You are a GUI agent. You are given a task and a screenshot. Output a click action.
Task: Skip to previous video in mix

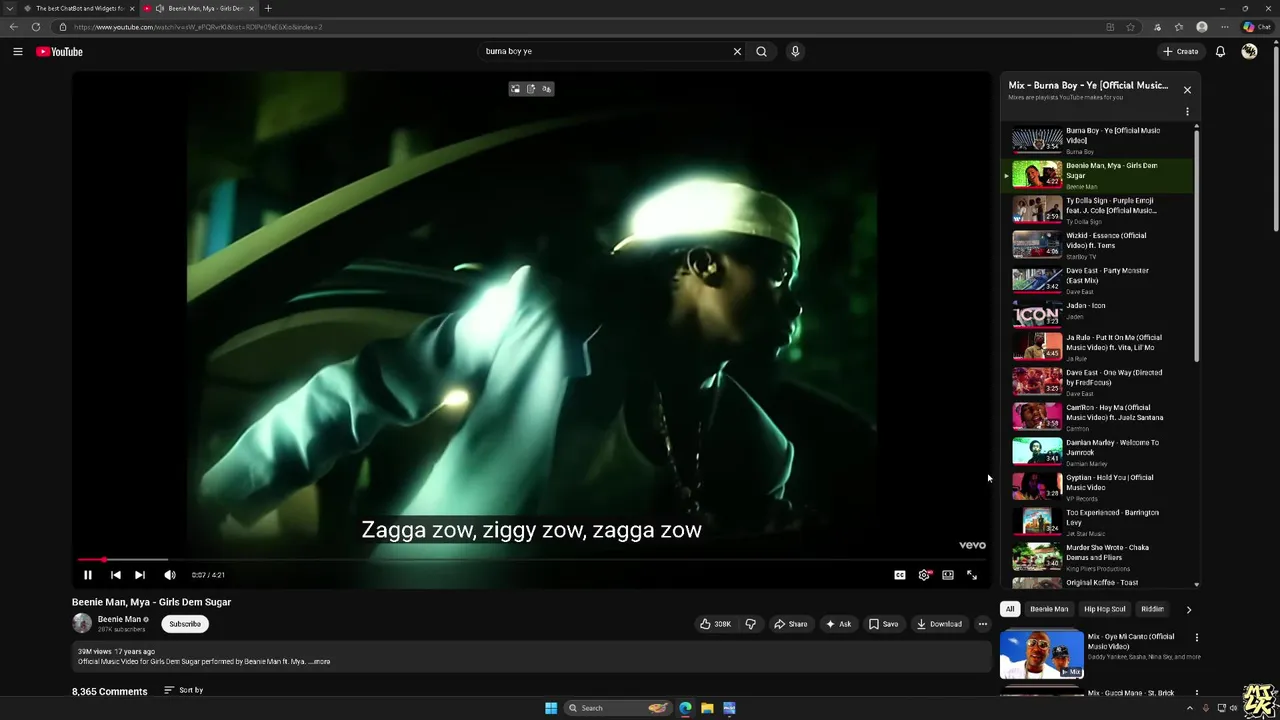click(x=115, y=575)
